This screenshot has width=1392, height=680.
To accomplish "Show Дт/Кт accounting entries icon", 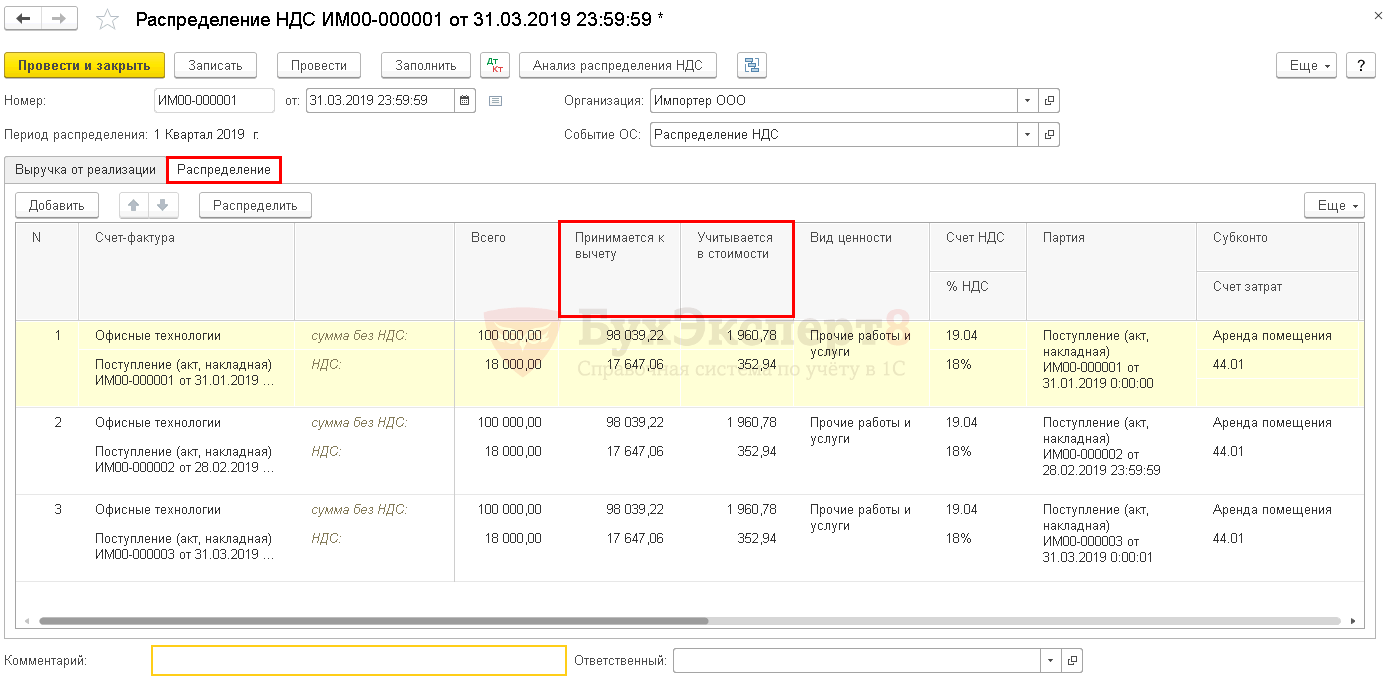I will 494,65.
